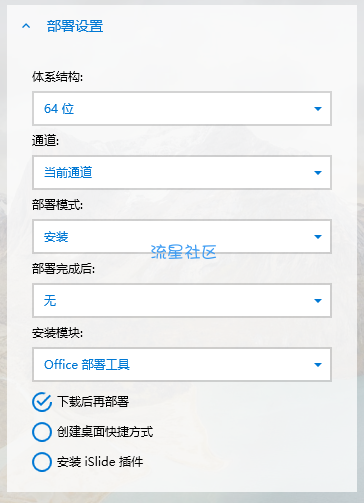This screenshot has height=503, width=364.
Task: Enable 创建桌面快捷方式 checkbox
Action: (42, 432)
